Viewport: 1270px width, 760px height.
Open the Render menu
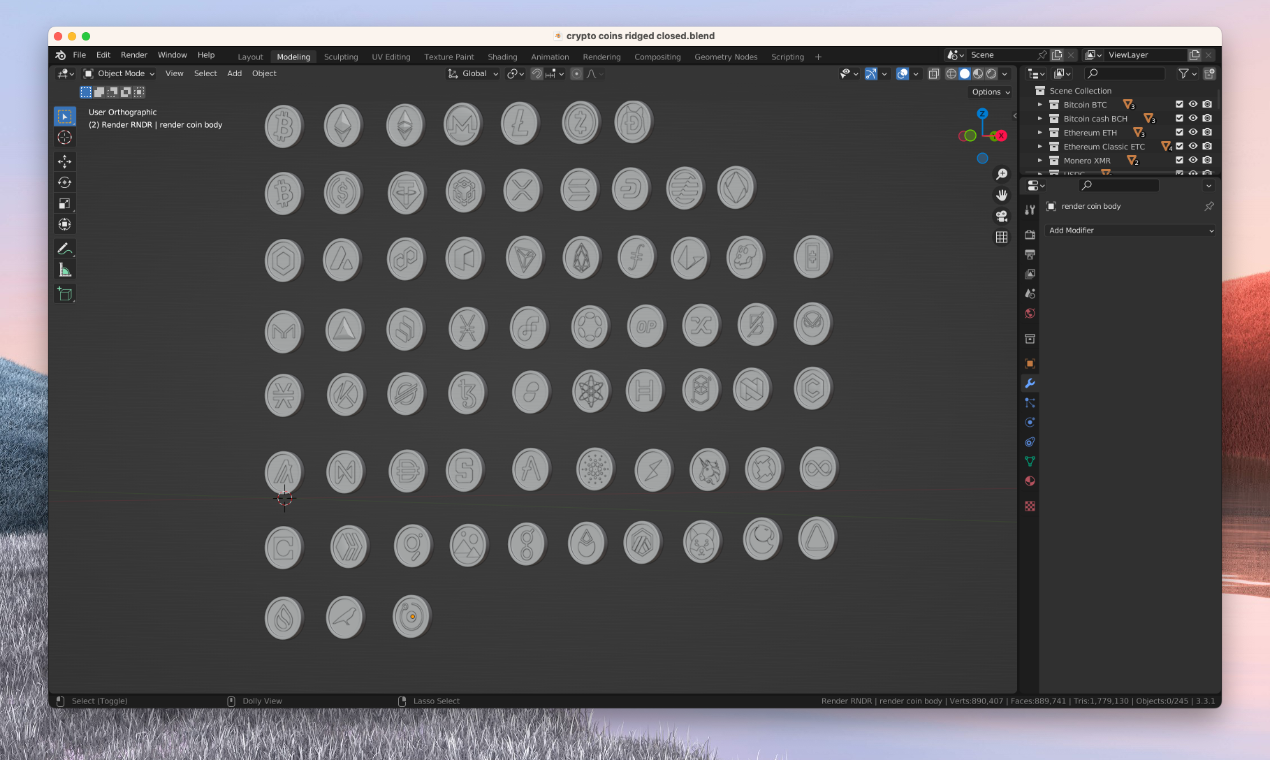pos(134,55)
